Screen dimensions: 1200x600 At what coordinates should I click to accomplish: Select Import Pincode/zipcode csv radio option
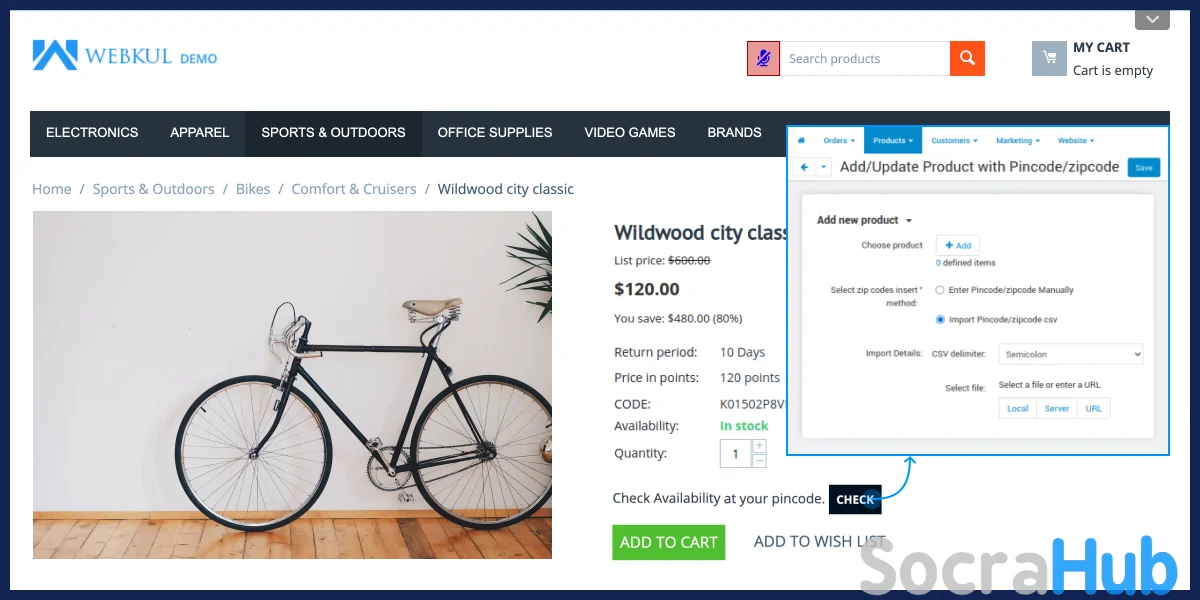(940, 320)
